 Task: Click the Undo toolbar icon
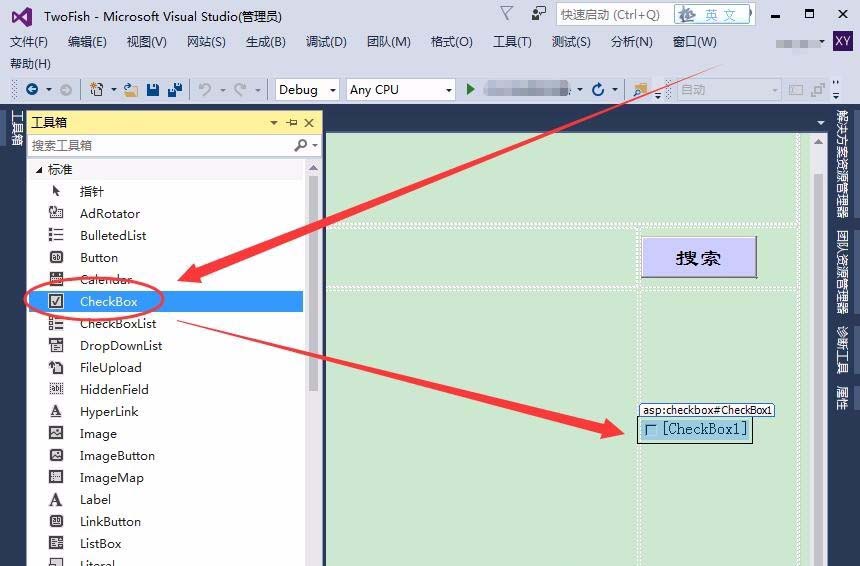205,89
